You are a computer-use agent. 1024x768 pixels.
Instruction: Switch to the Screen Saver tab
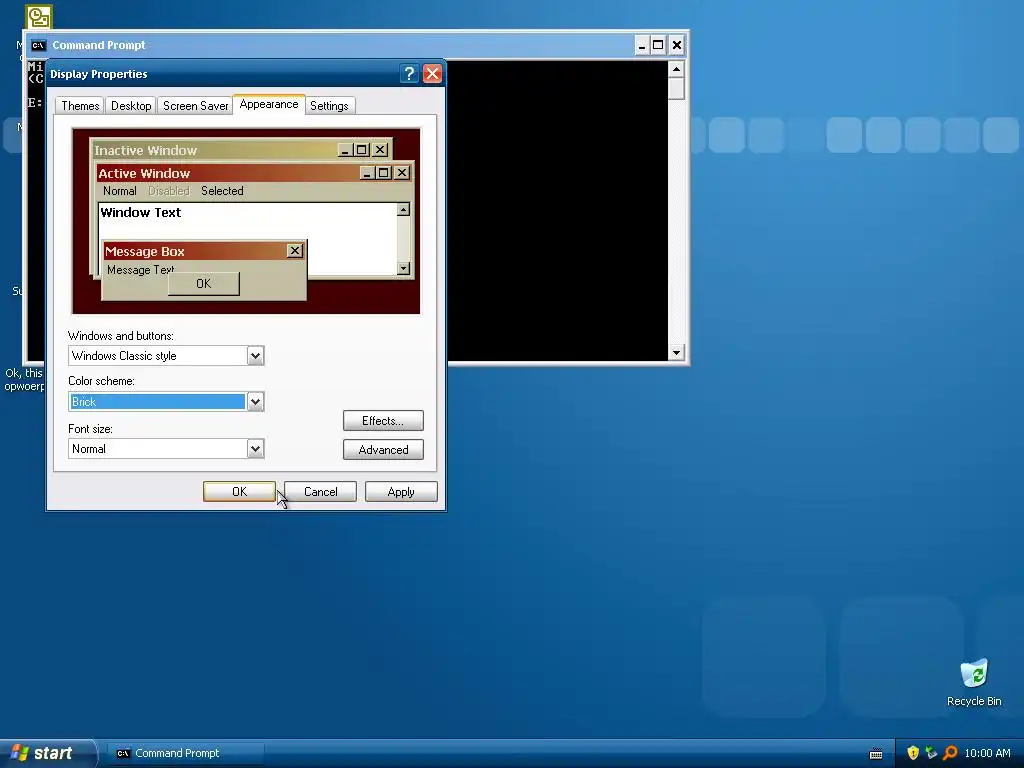click(x=195, y=106)
